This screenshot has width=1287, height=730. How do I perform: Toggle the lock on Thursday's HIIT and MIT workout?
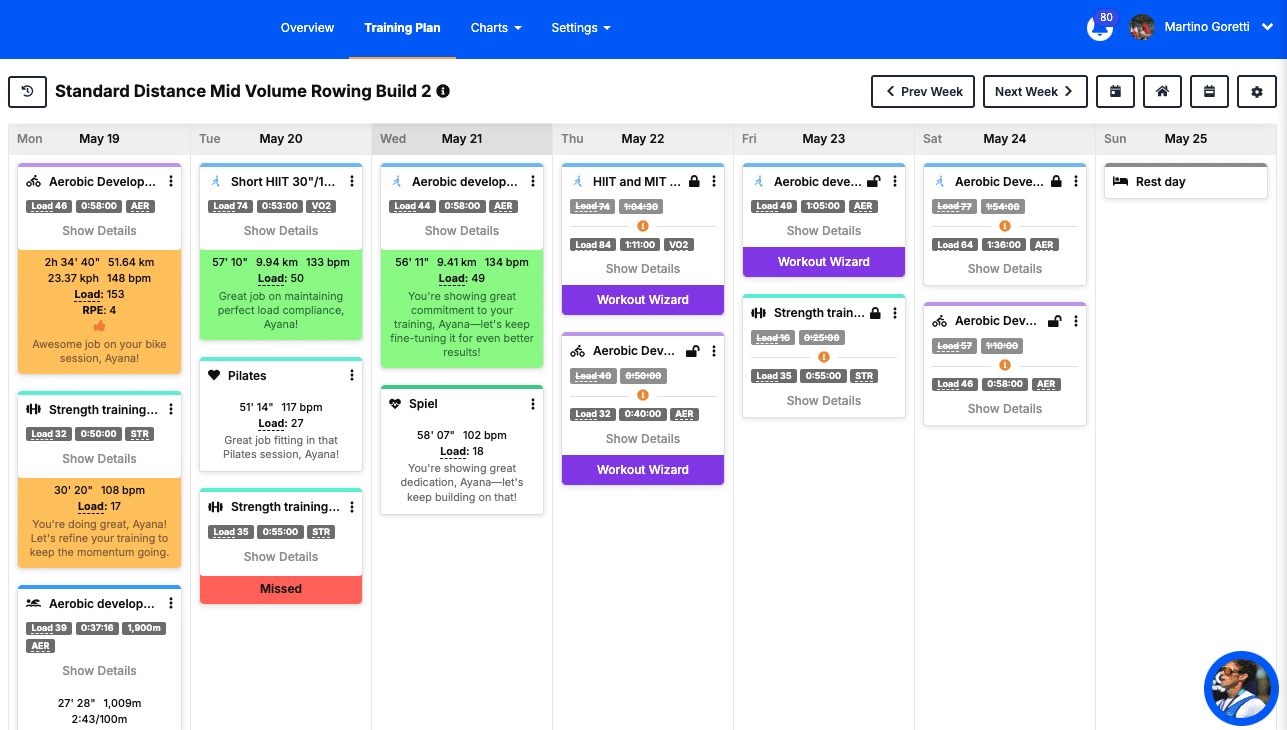click(x=694, y=182)
